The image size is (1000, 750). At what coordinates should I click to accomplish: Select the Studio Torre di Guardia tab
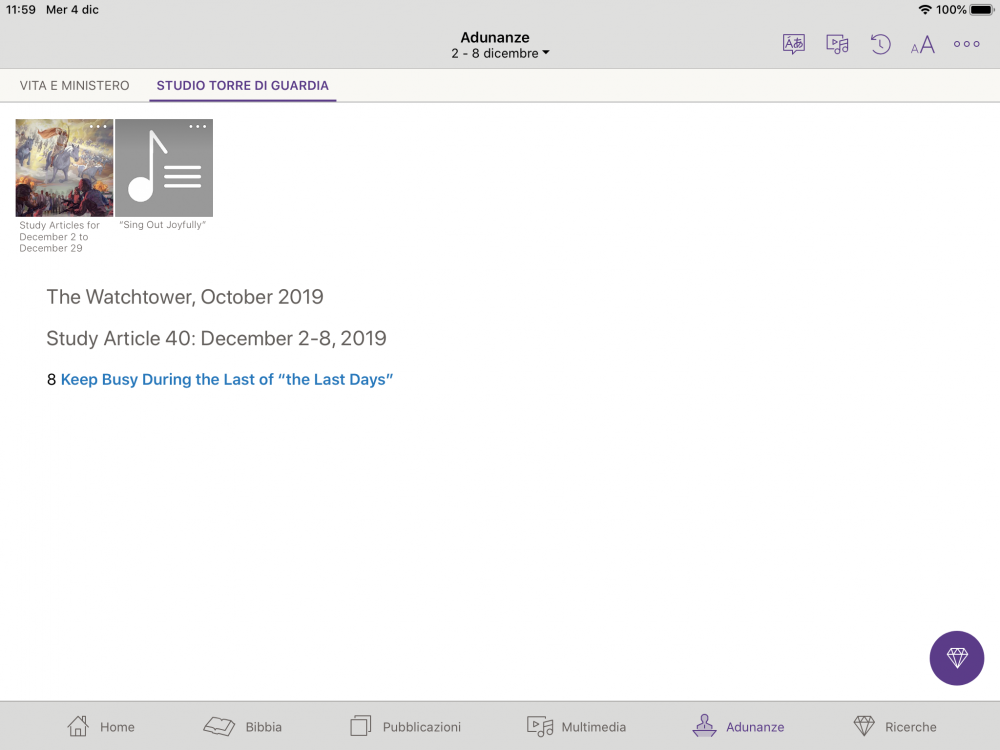click(x=243, y=86)
